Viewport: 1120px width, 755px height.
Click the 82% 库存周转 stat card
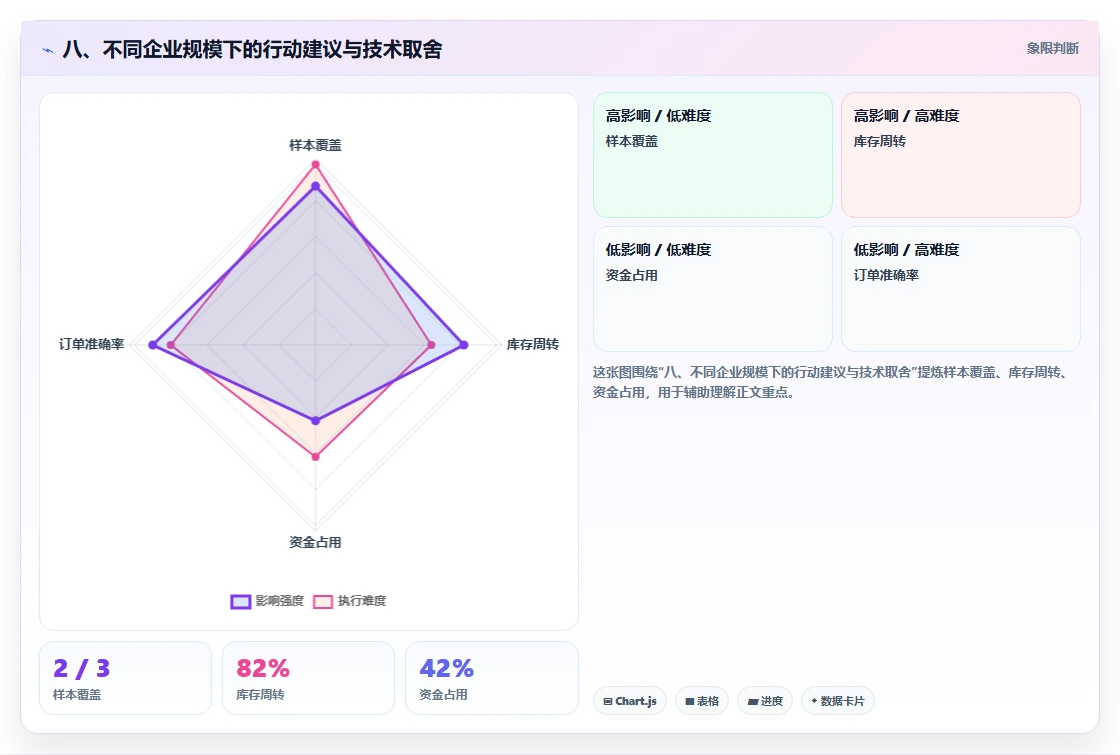click(x=309, y=678)
